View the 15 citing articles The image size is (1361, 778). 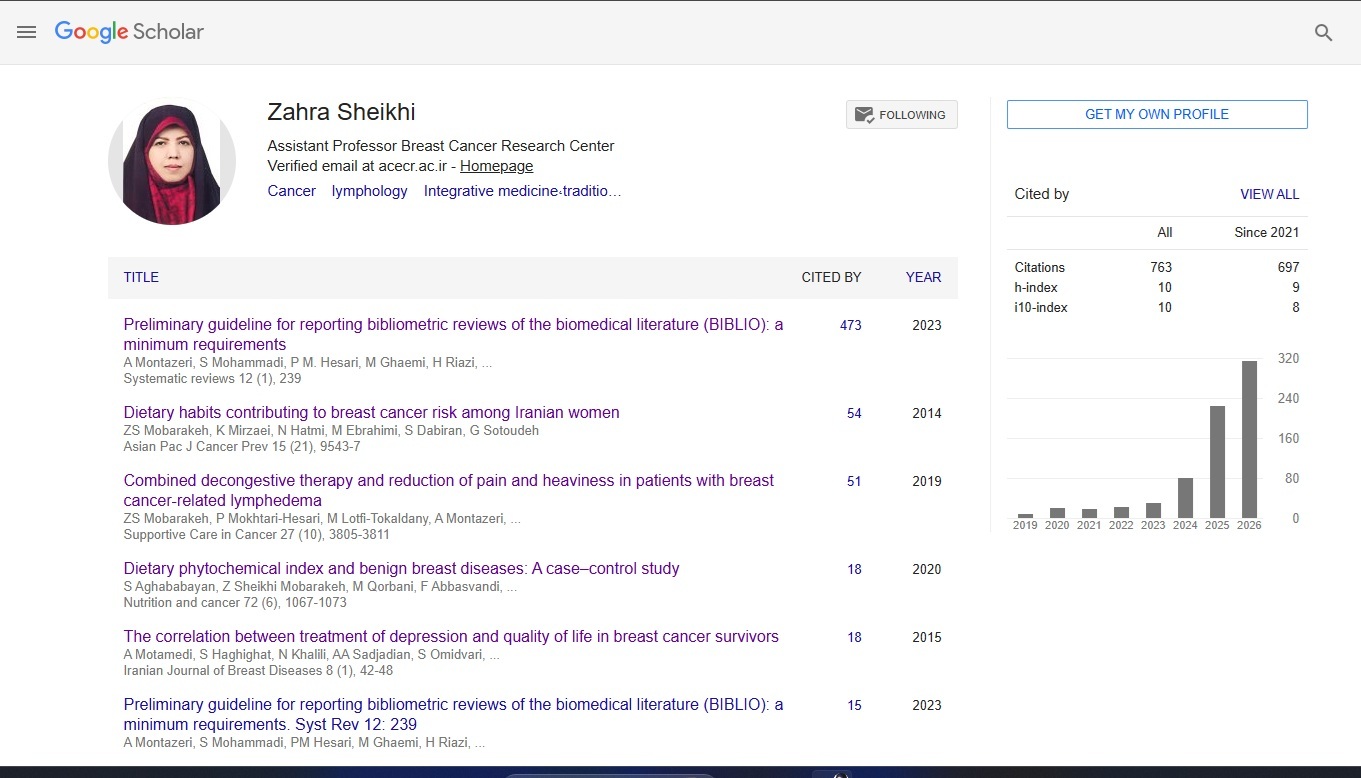point(854,705)
